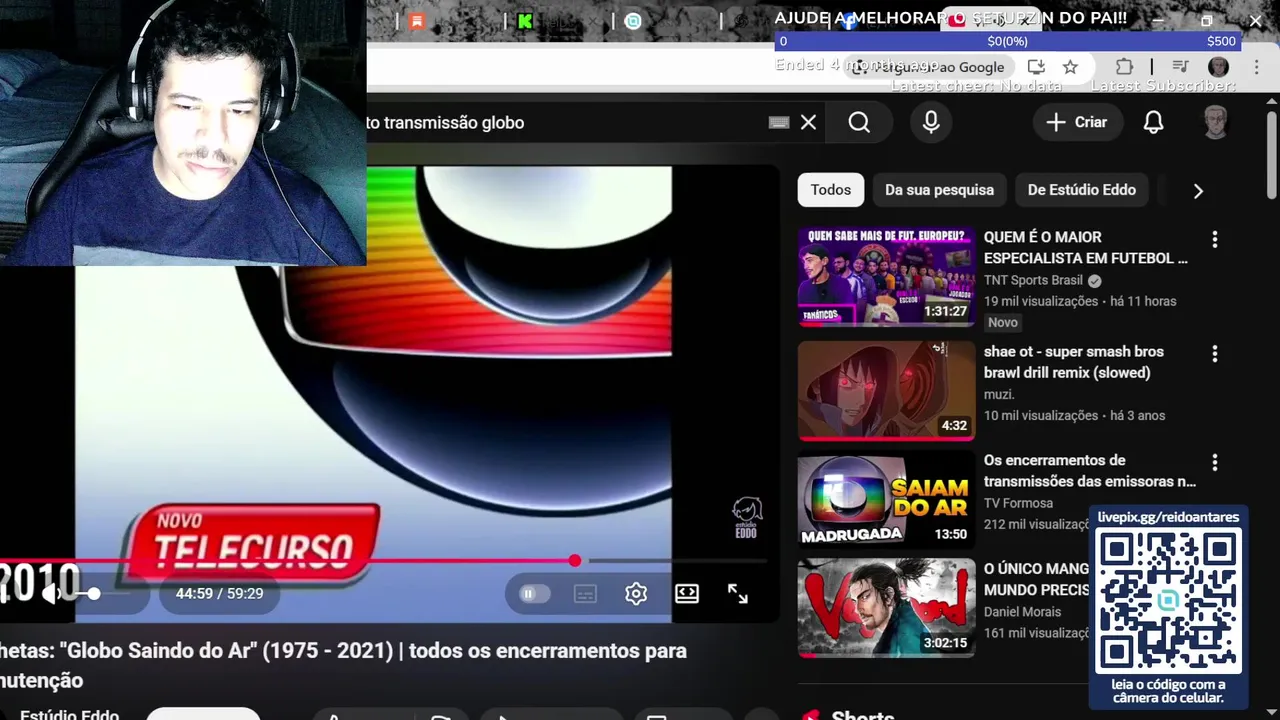Viewport: 1280px width, 720px height.
Task: Click the Estúdio Eddo watermark in player
Action: pyautogui.click(x=747, y=518)
